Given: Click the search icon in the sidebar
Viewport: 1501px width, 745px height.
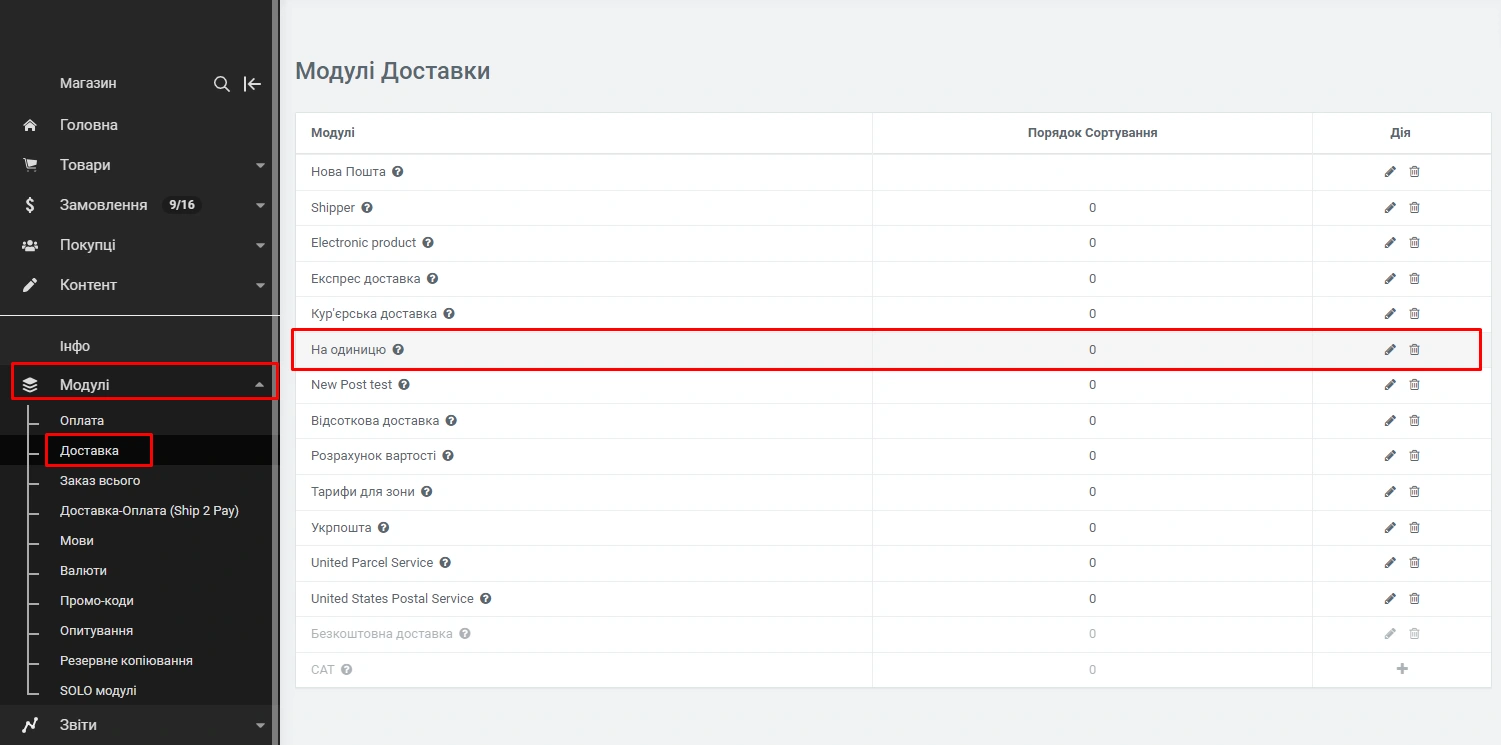Looking at the screenshot, I should click(222, 84).
